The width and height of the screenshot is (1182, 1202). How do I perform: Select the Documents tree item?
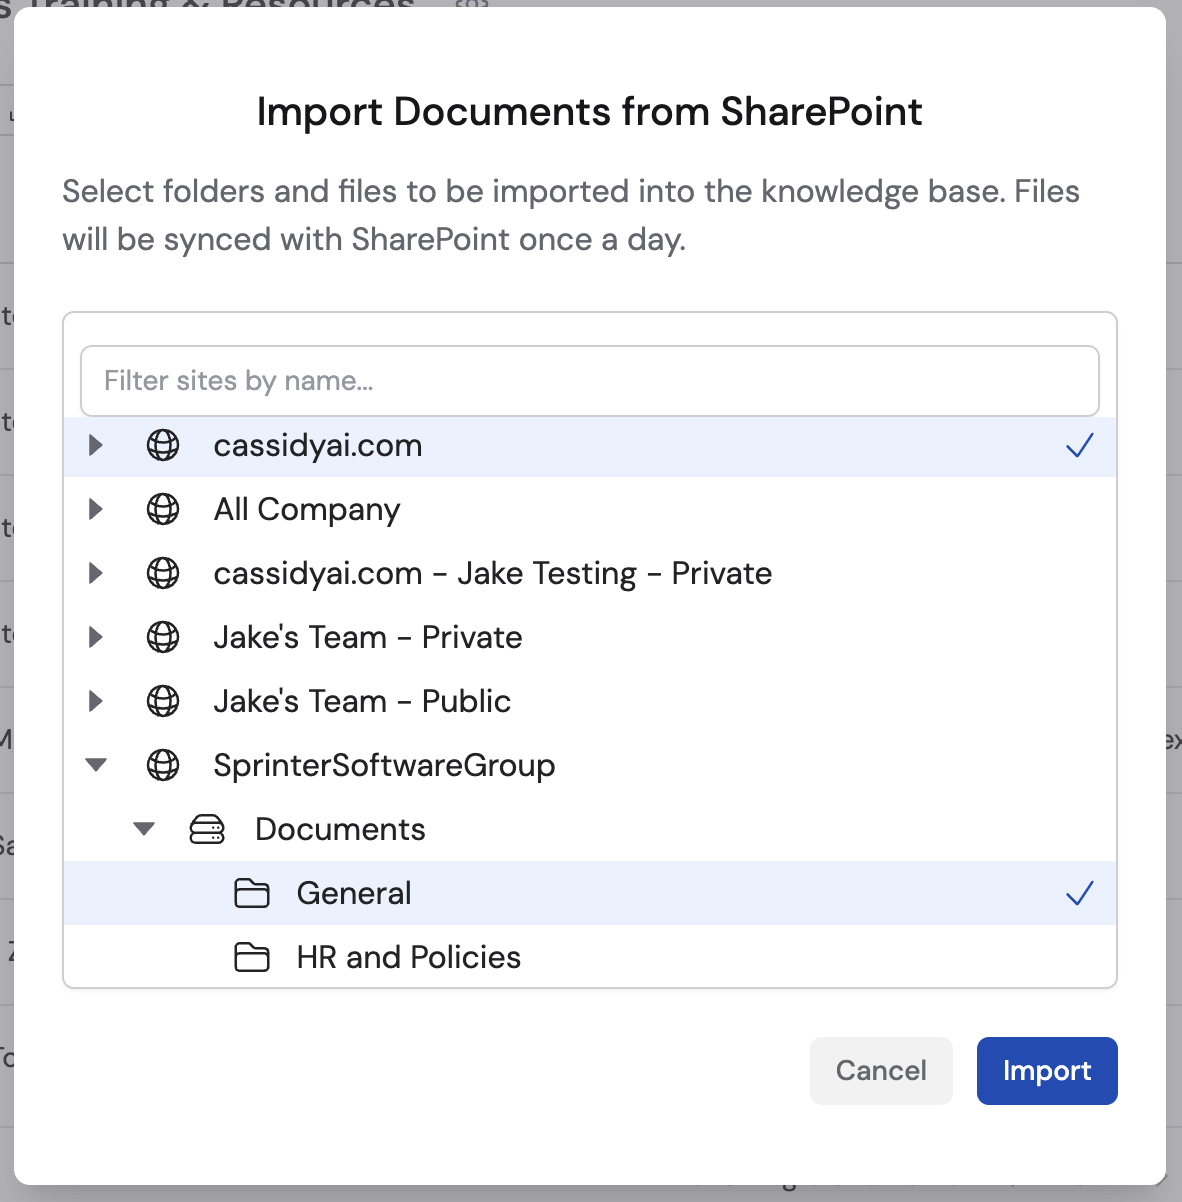pos(340,829)
